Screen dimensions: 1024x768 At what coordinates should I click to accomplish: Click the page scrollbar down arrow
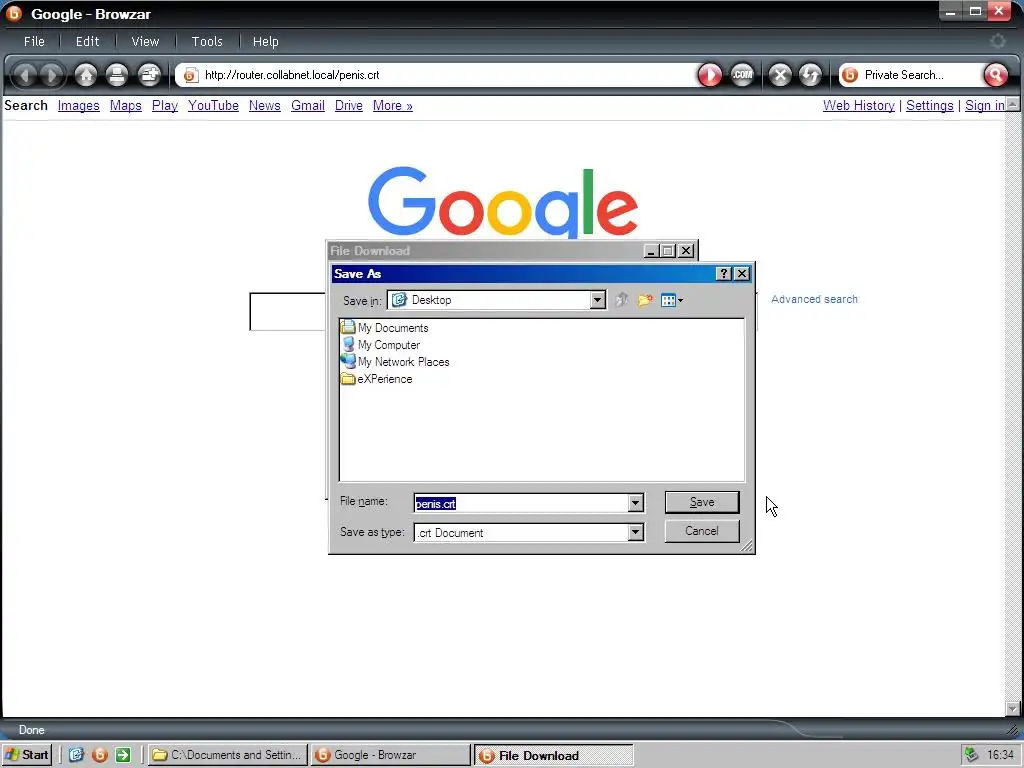[x=1012, y=708]
